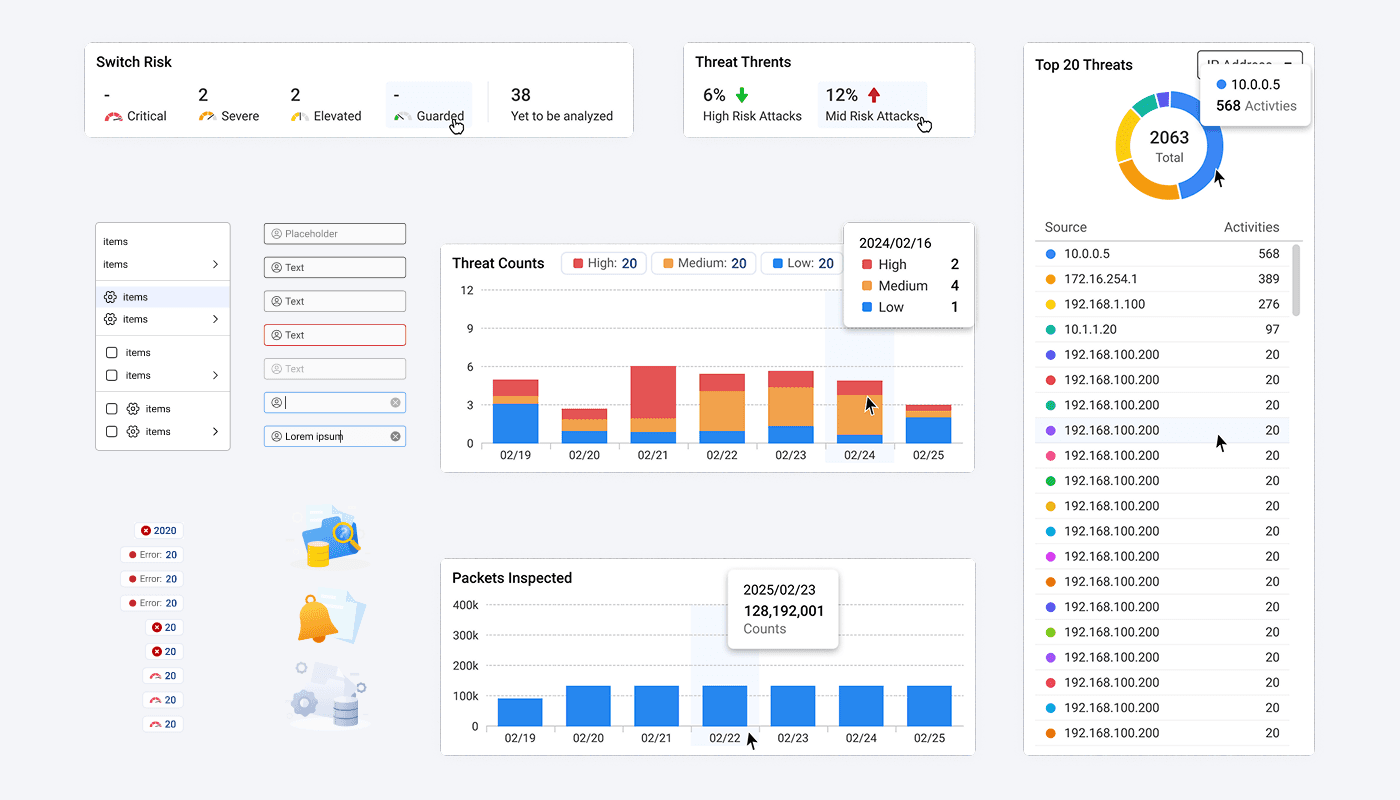Click 02/19 bar in Packets Inspected chart
Screen dimensions: 1400x800
point(520,712)
